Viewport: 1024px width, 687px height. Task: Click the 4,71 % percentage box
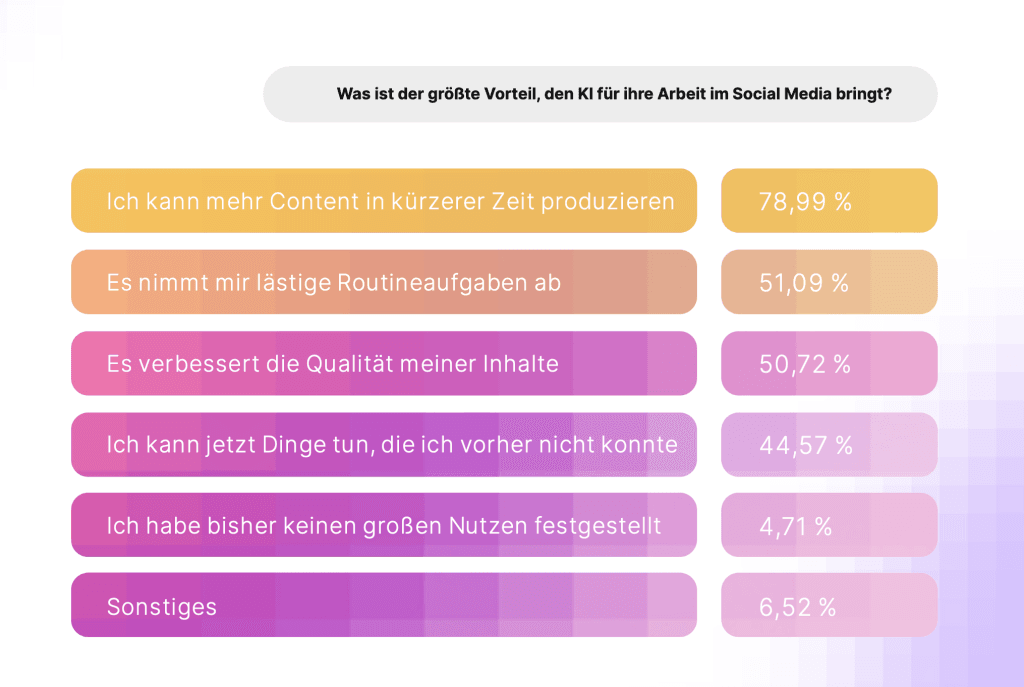[829, 525]
